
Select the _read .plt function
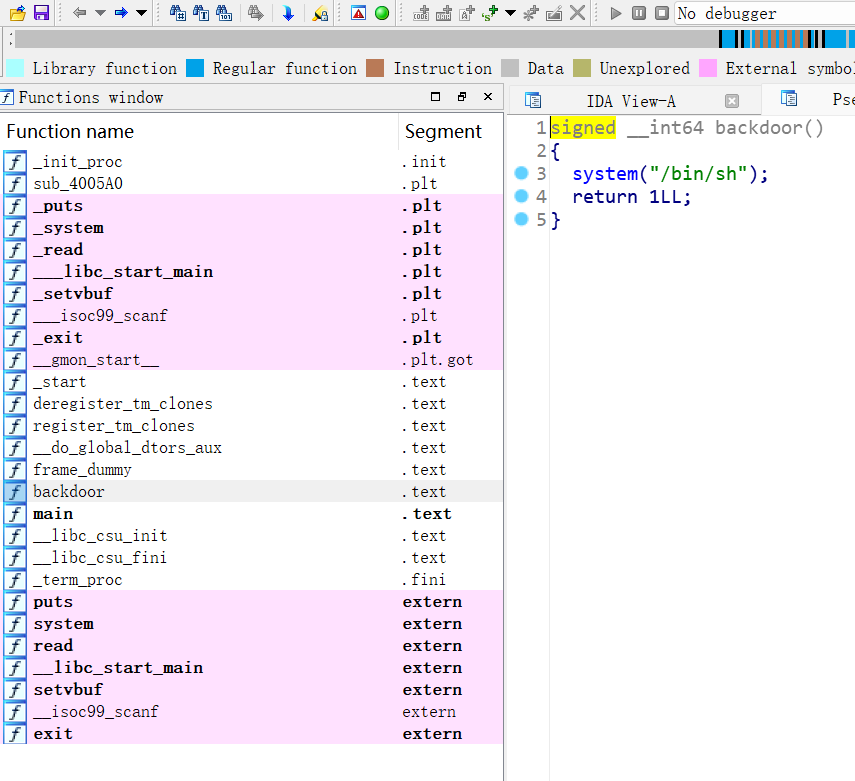click(x=252, y=249)
